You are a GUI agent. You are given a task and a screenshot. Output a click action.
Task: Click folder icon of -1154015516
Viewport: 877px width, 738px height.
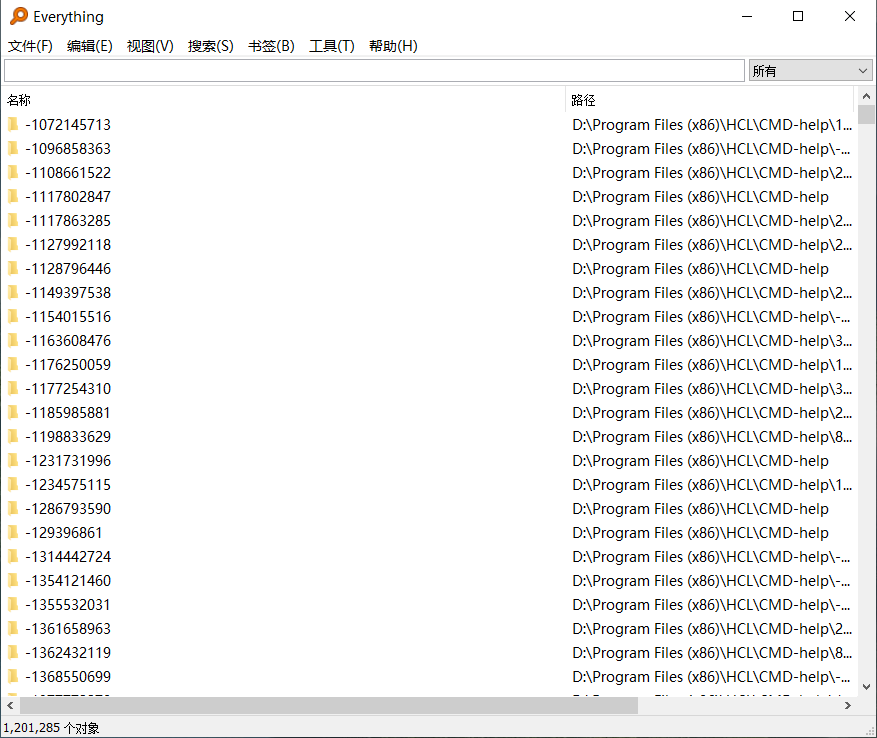(x=13, y=317)
